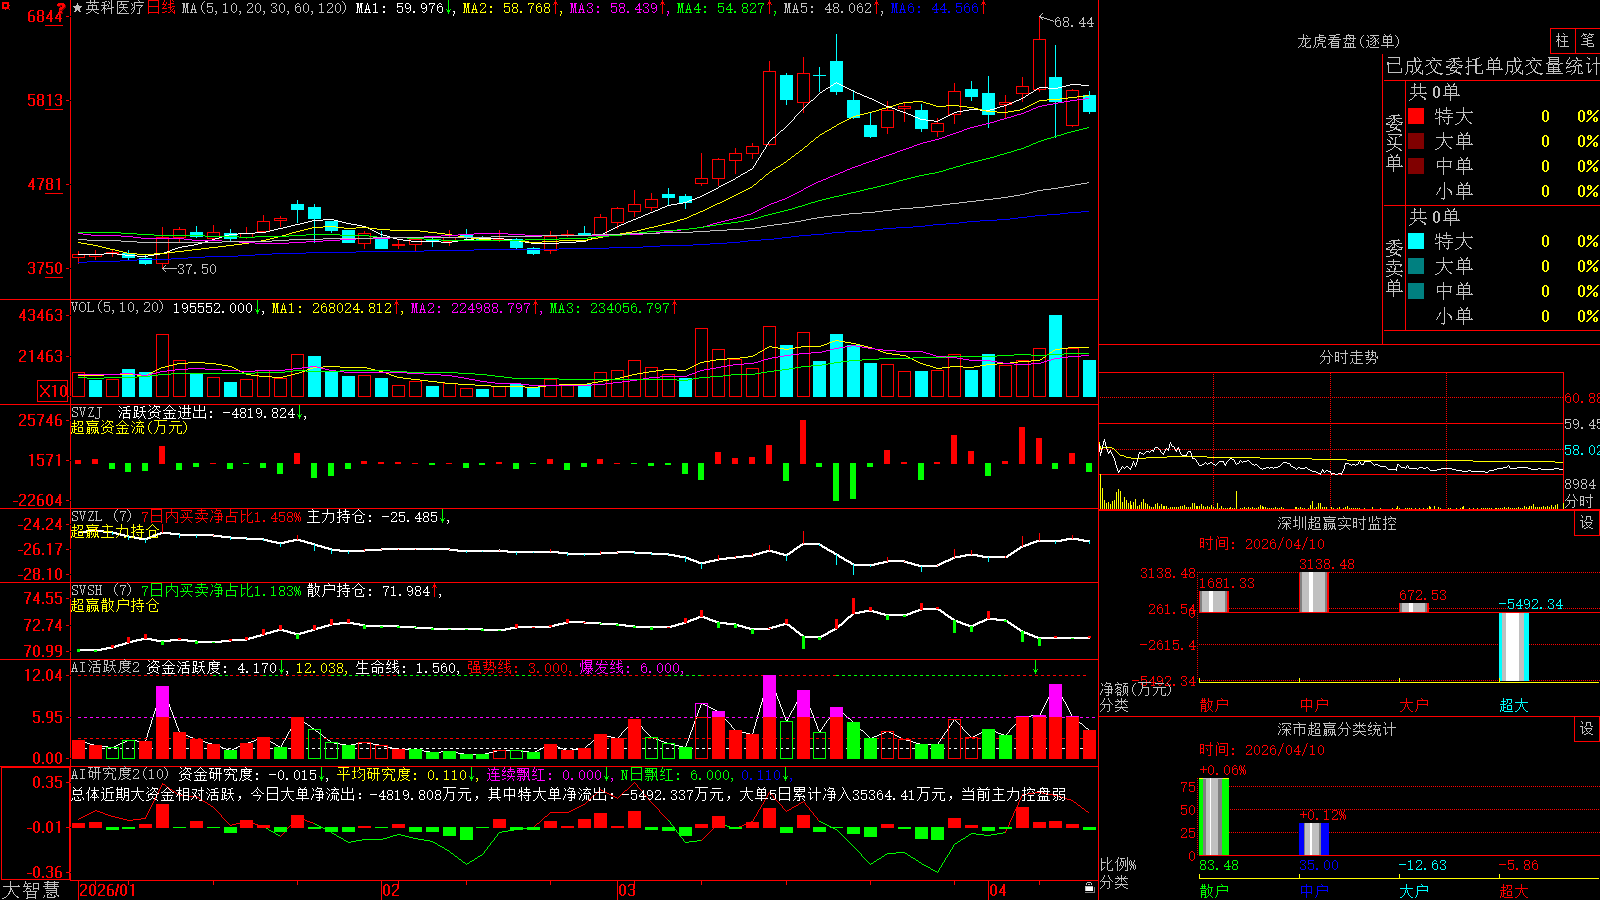Click the red 特大 buy-order swatch
The width and height of the screenshot is (1600, 900).
[1416, 116]
